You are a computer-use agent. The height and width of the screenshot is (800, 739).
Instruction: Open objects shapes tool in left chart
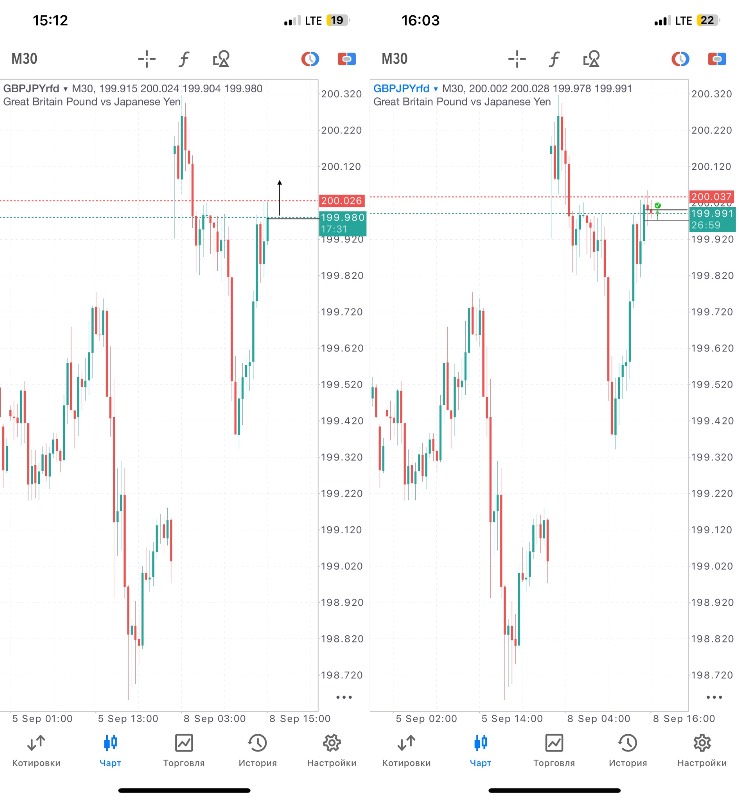point(222,59)
